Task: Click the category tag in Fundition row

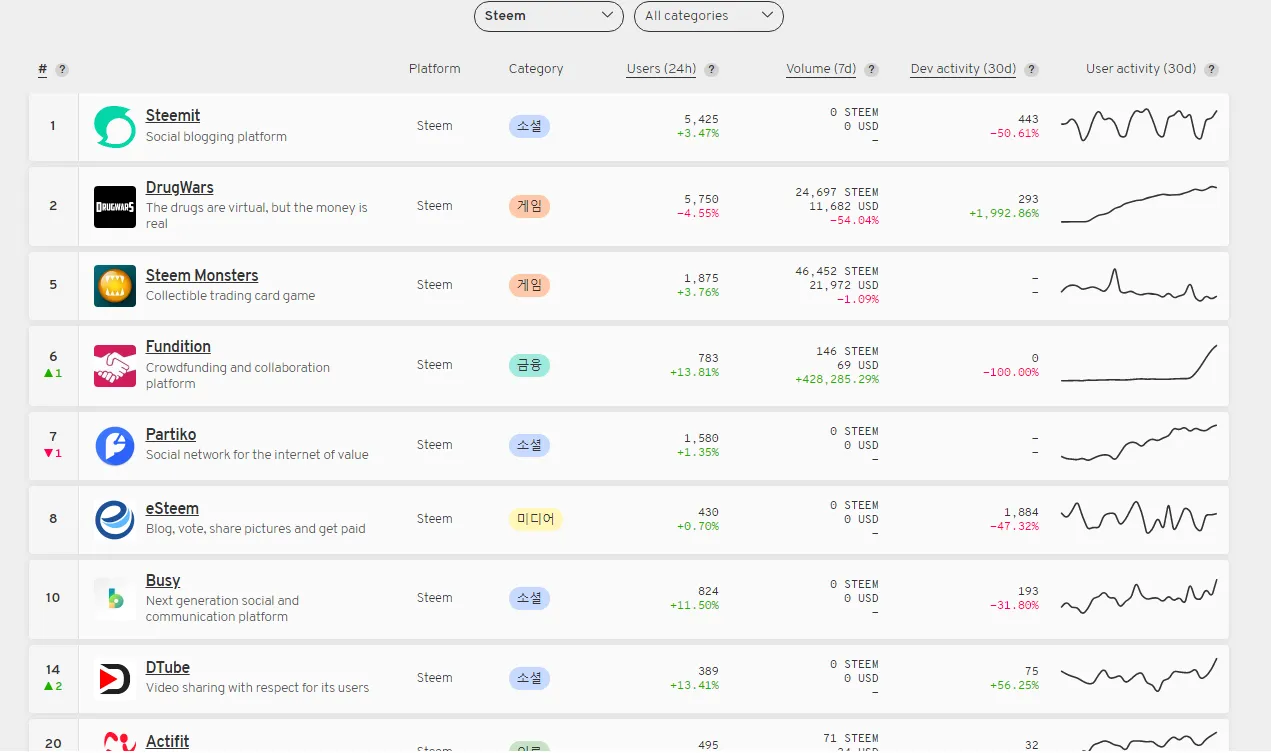Action: (529, 366)
